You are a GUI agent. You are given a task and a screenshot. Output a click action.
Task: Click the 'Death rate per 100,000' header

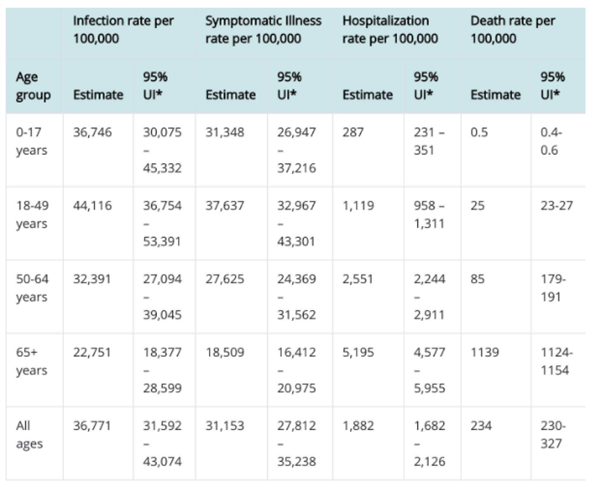tap(512, 29)
